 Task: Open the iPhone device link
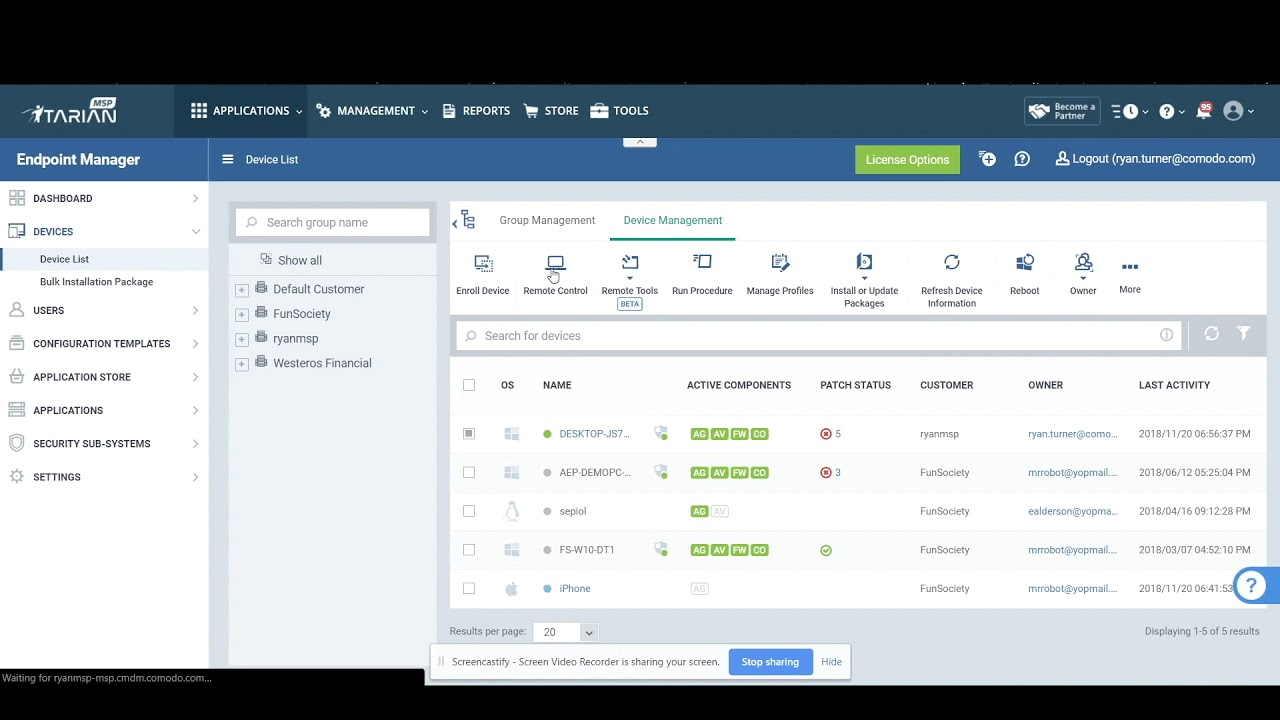coord(575,589)
